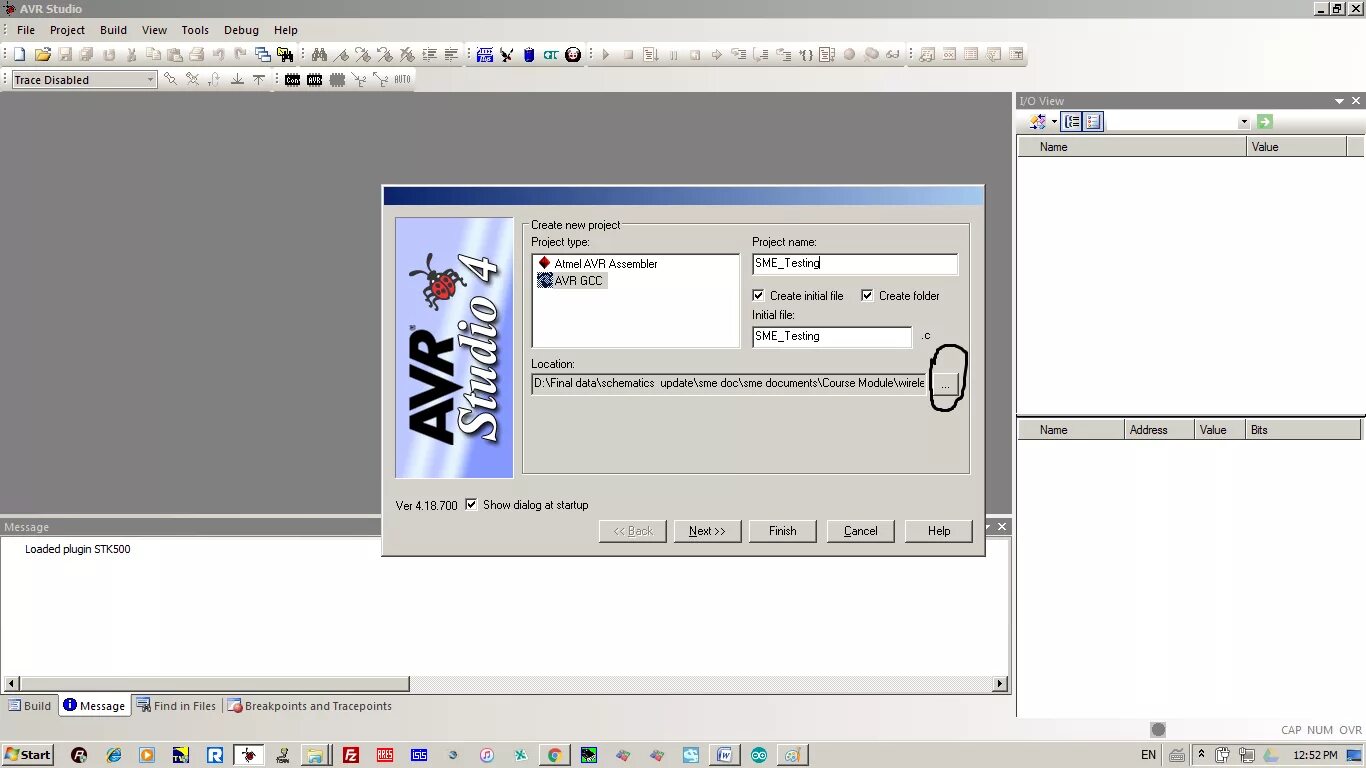This screenshot has width=1366, height=768.
Task: Click the Quickwatch glasses icon
Action: (x=893, y=55)
